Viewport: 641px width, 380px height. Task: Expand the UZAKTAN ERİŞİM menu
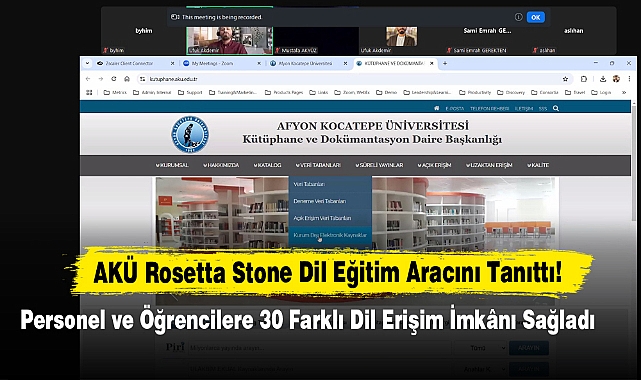pyautogui.click(x=489, y=165)
